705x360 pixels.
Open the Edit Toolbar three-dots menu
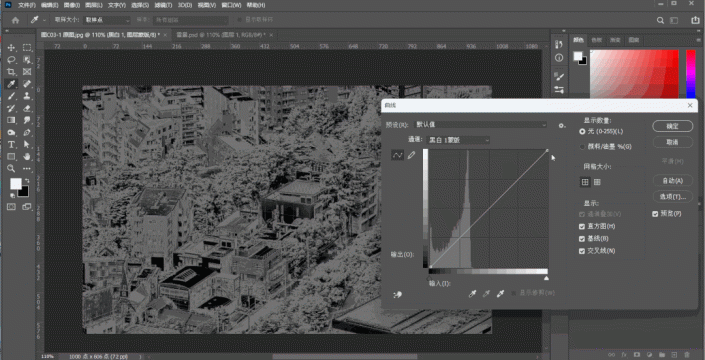coord(27,169)
